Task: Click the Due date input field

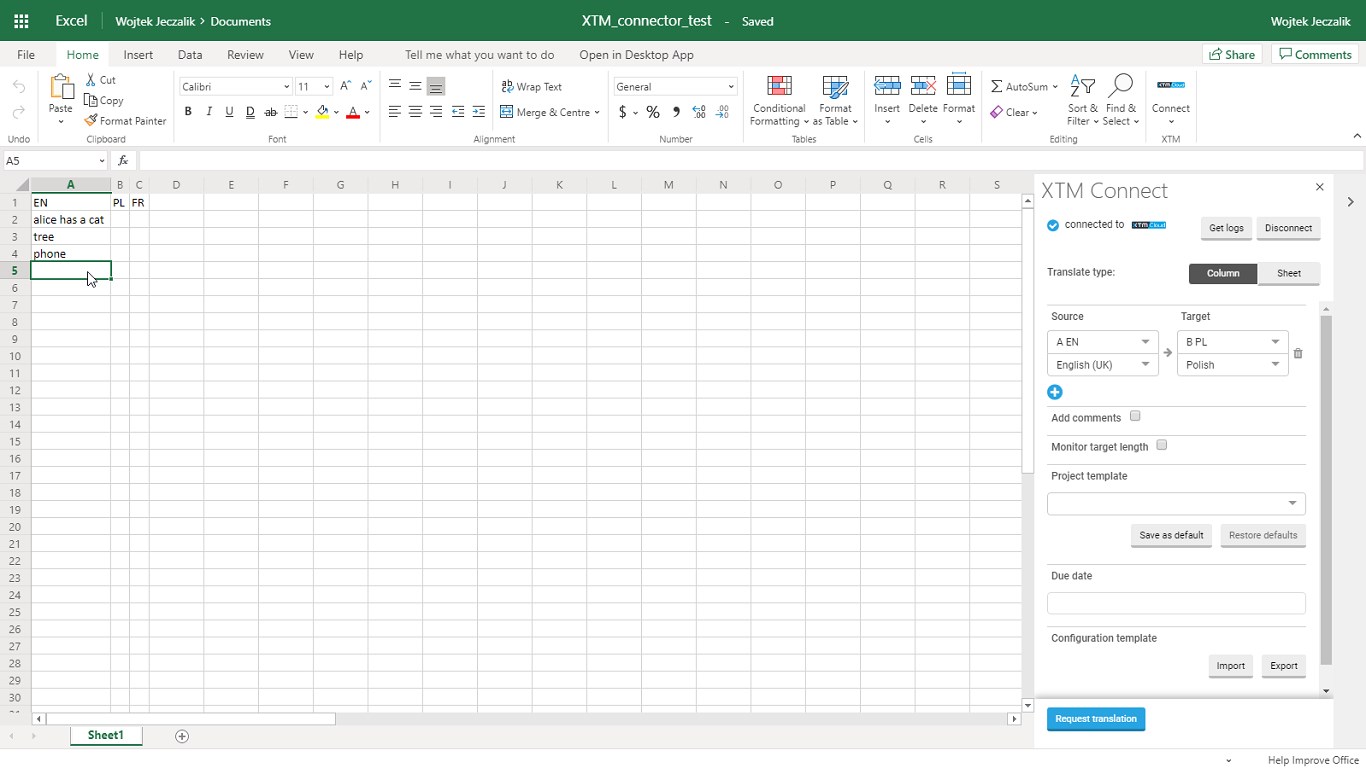Action: pyautogui.click(x=1176, y=603)
